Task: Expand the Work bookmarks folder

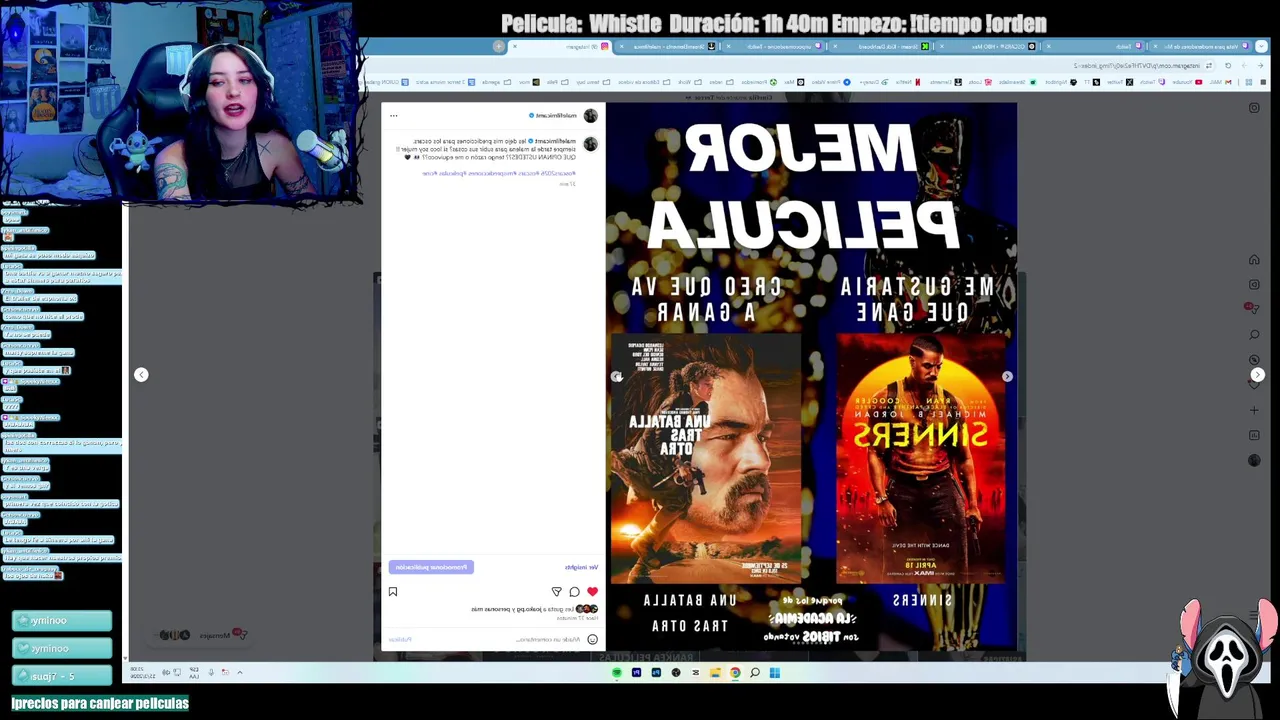Action: point(690,82)
